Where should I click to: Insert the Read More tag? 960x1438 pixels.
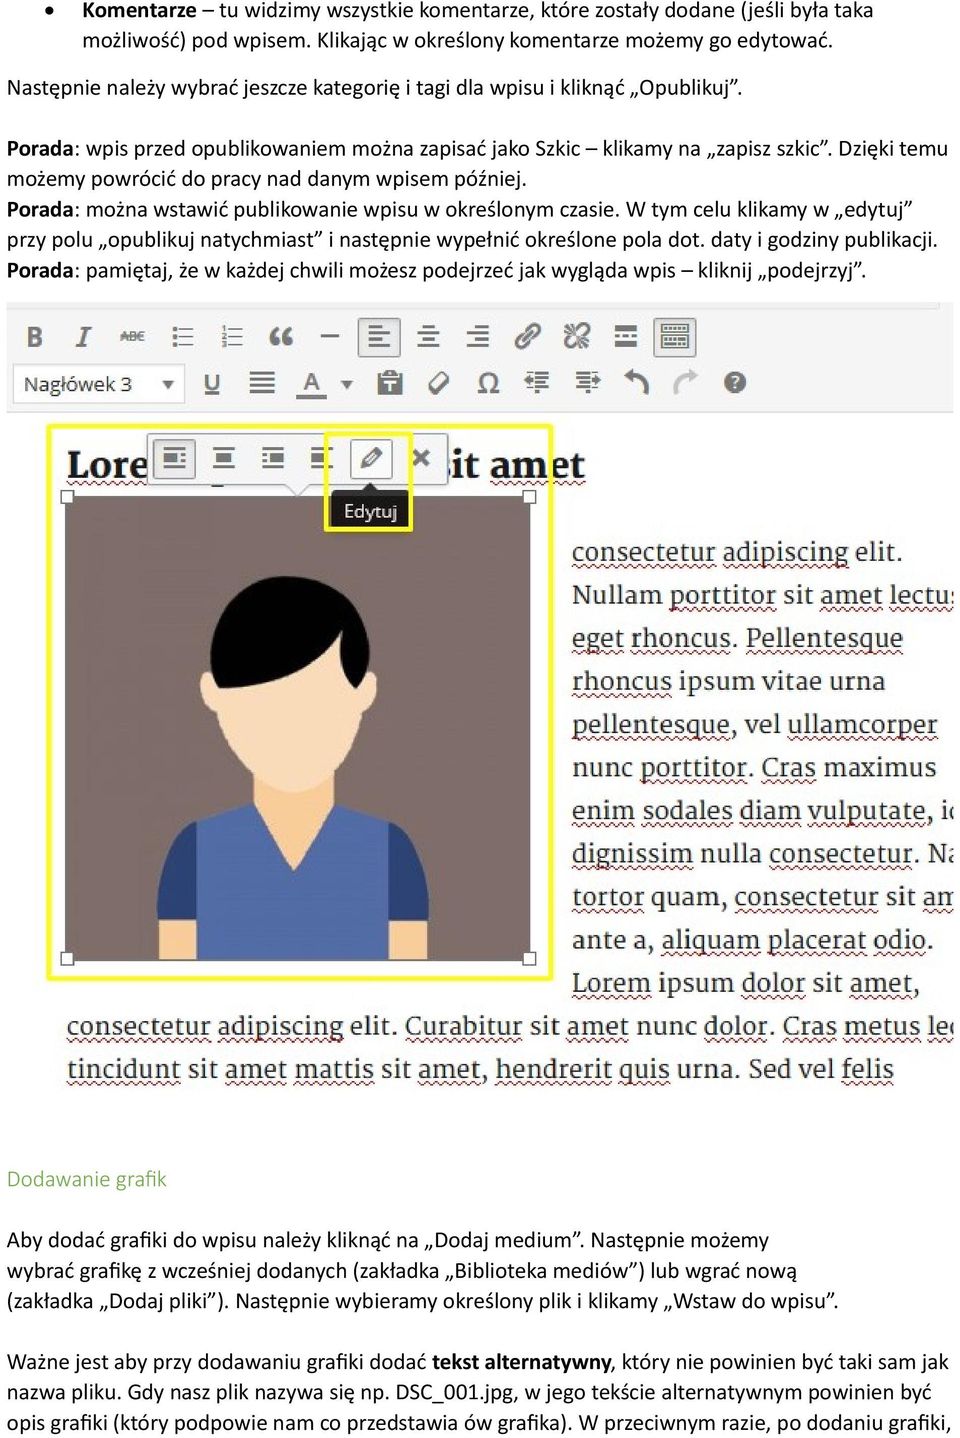[x=626, y=337]
